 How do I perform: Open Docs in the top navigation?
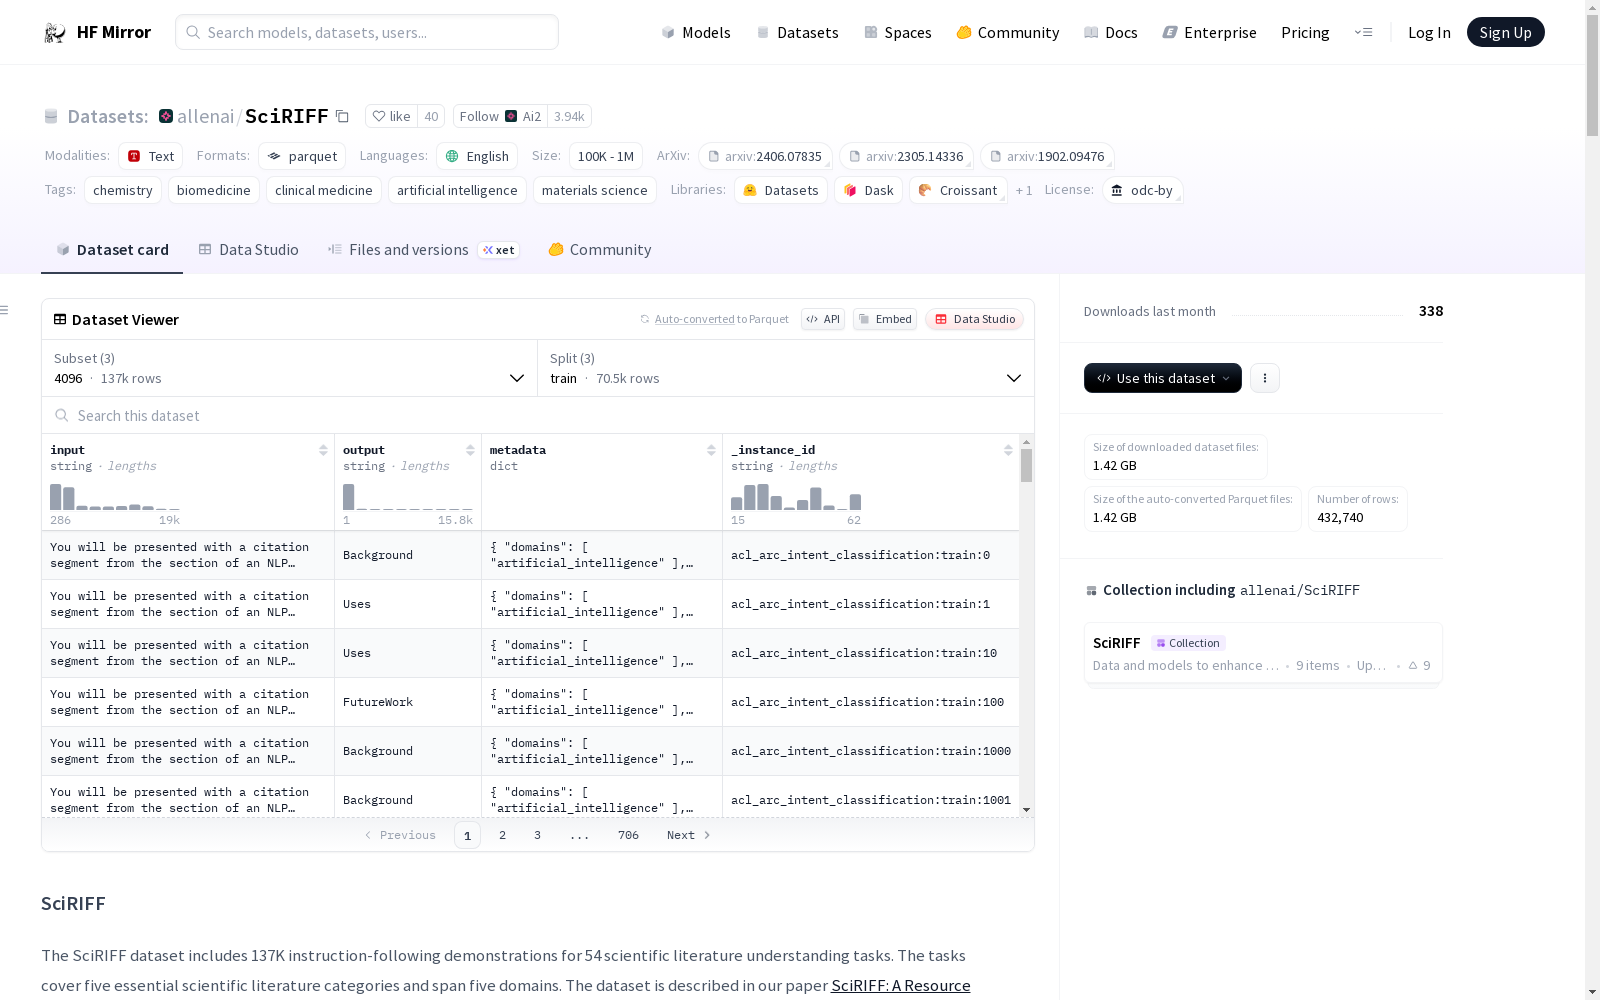tap(1111, 32)
